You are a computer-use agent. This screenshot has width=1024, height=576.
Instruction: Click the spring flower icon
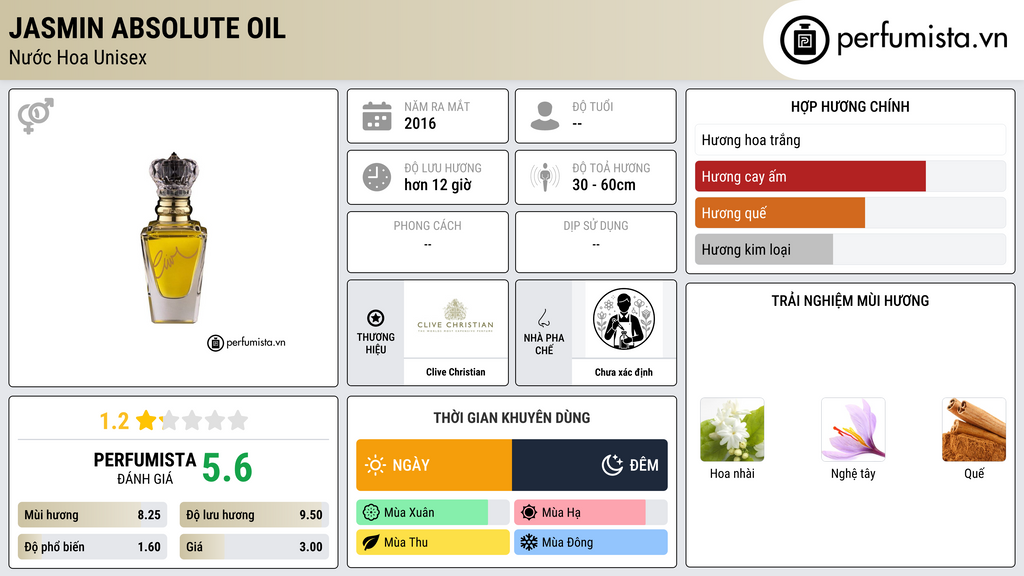371,513
